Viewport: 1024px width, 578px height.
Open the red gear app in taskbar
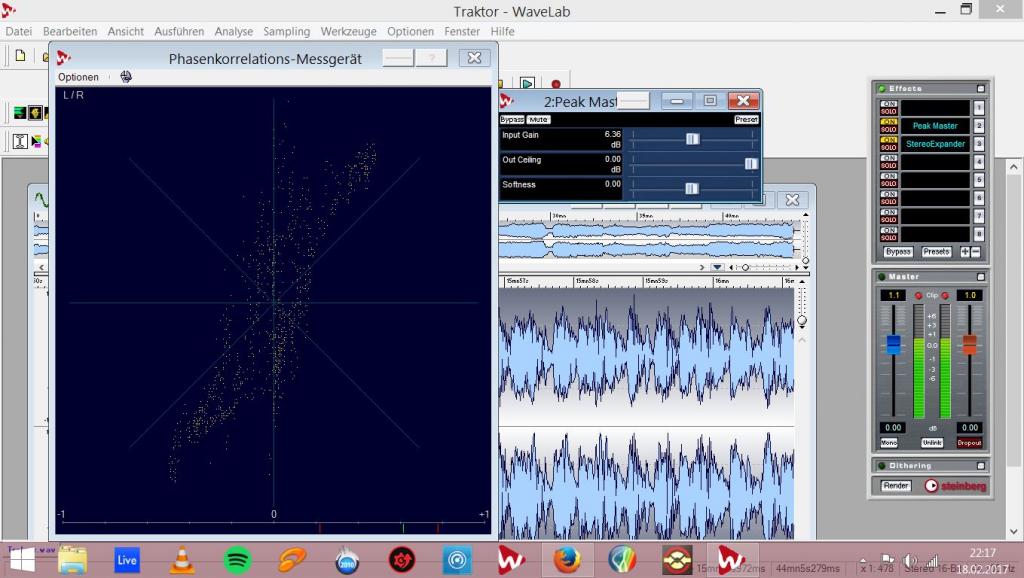pos(402,560)
